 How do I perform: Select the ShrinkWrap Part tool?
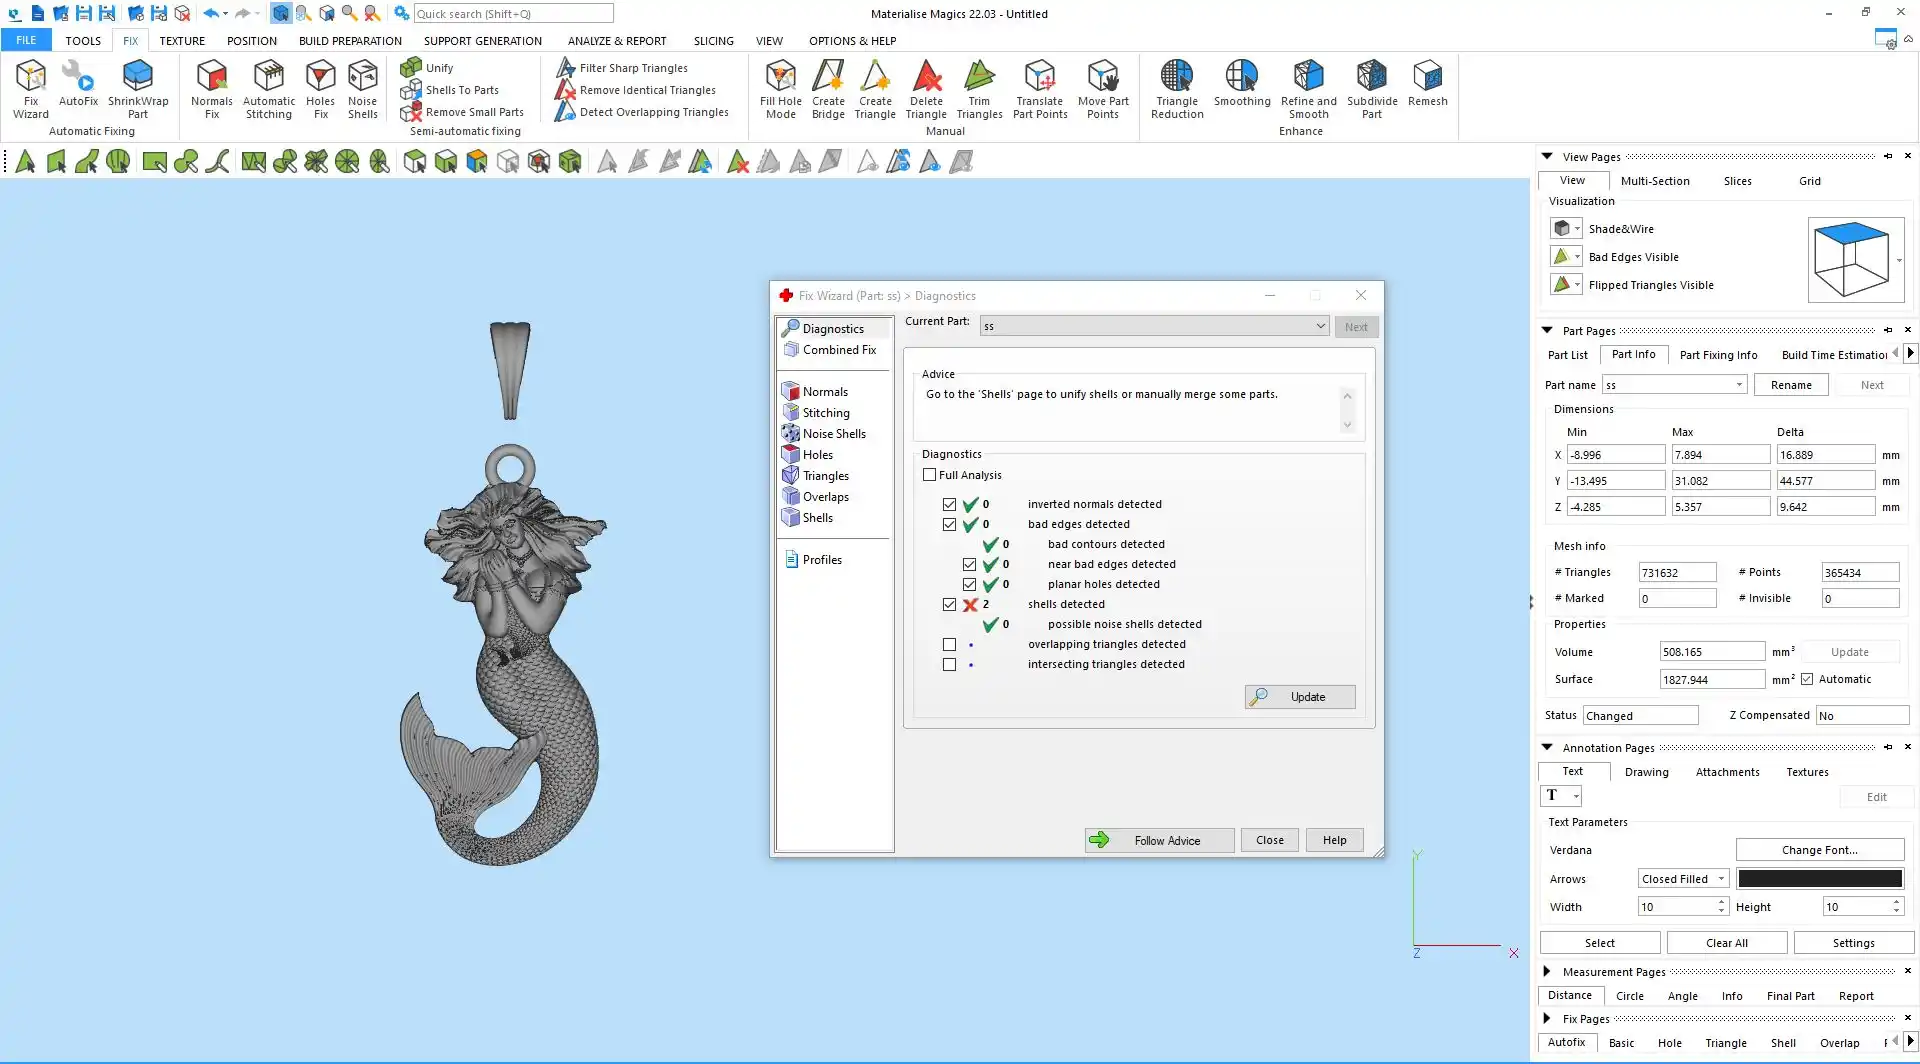click(x=138, y=88)
